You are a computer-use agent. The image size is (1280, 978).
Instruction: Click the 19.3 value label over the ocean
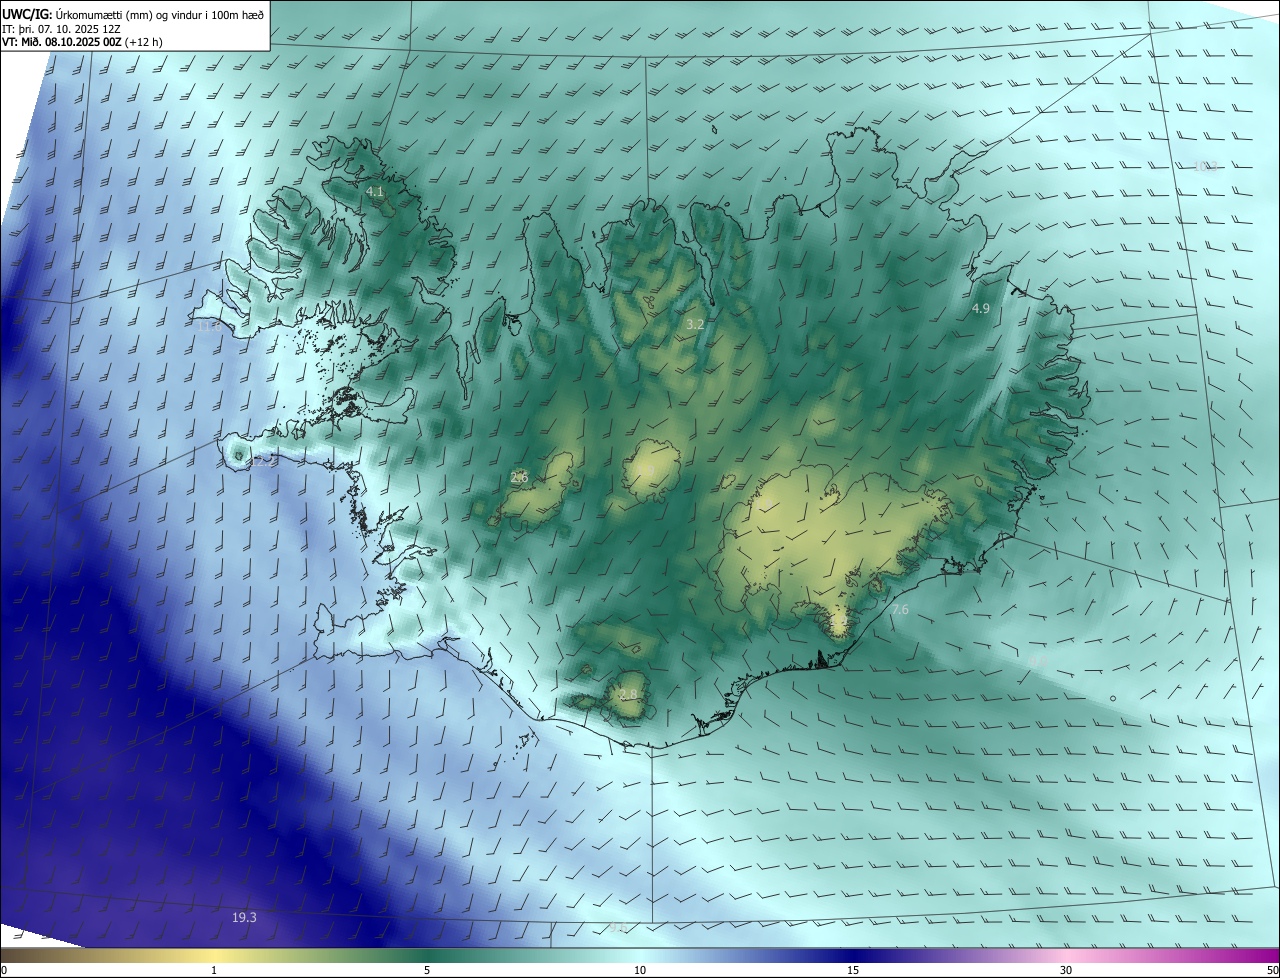244,917
